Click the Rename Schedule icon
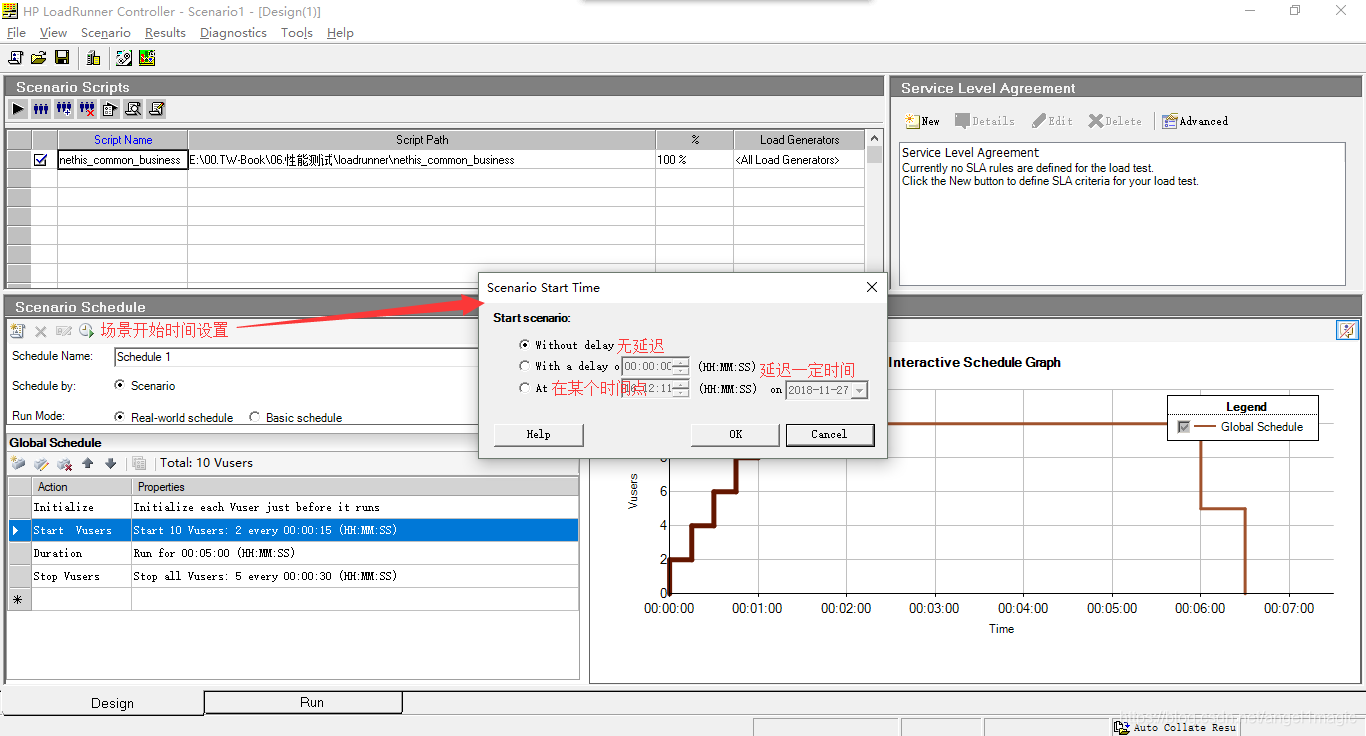Viewport: 1366px width, 736px height. coord(64,330)
